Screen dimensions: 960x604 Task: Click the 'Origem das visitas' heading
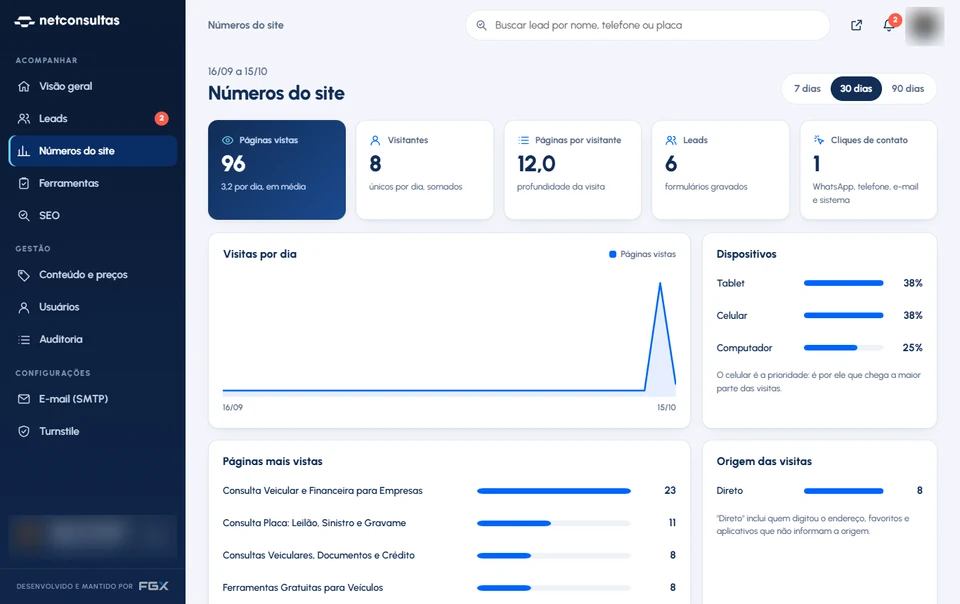coord(764,461)
